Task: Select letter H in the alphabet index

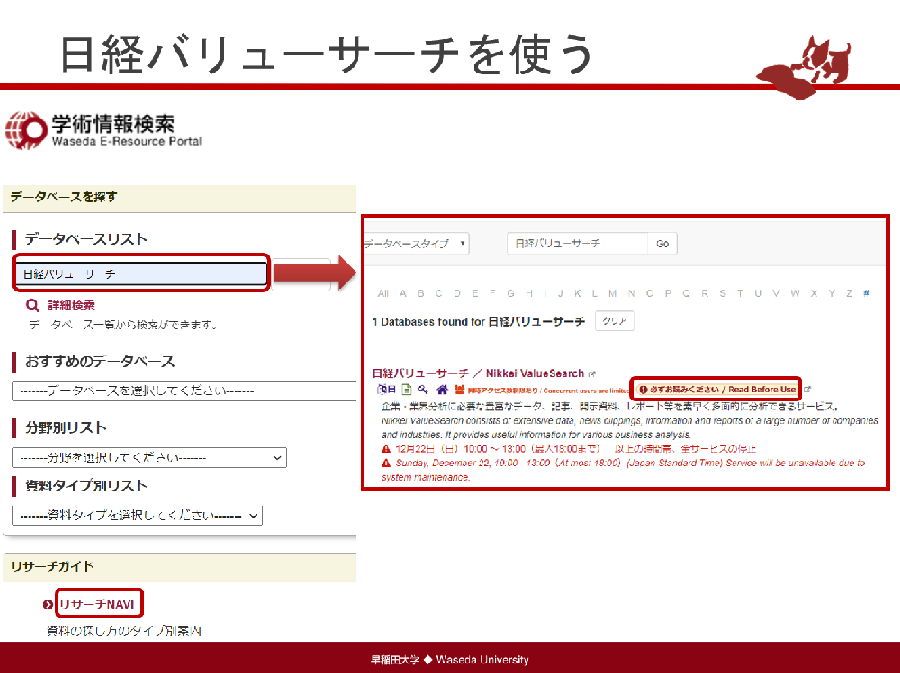Action: click(530, 294)
